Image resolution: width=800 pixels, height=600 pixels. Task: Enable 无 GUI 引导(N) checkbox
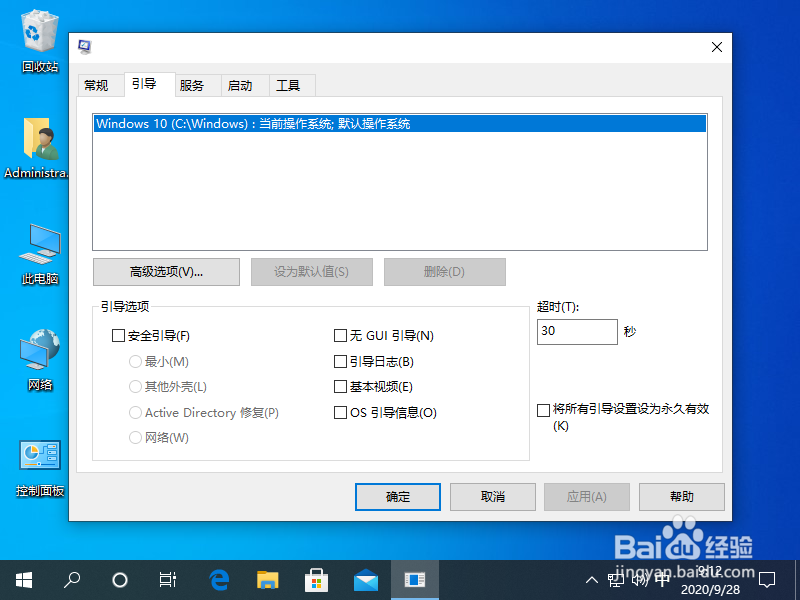pos(340,336)
